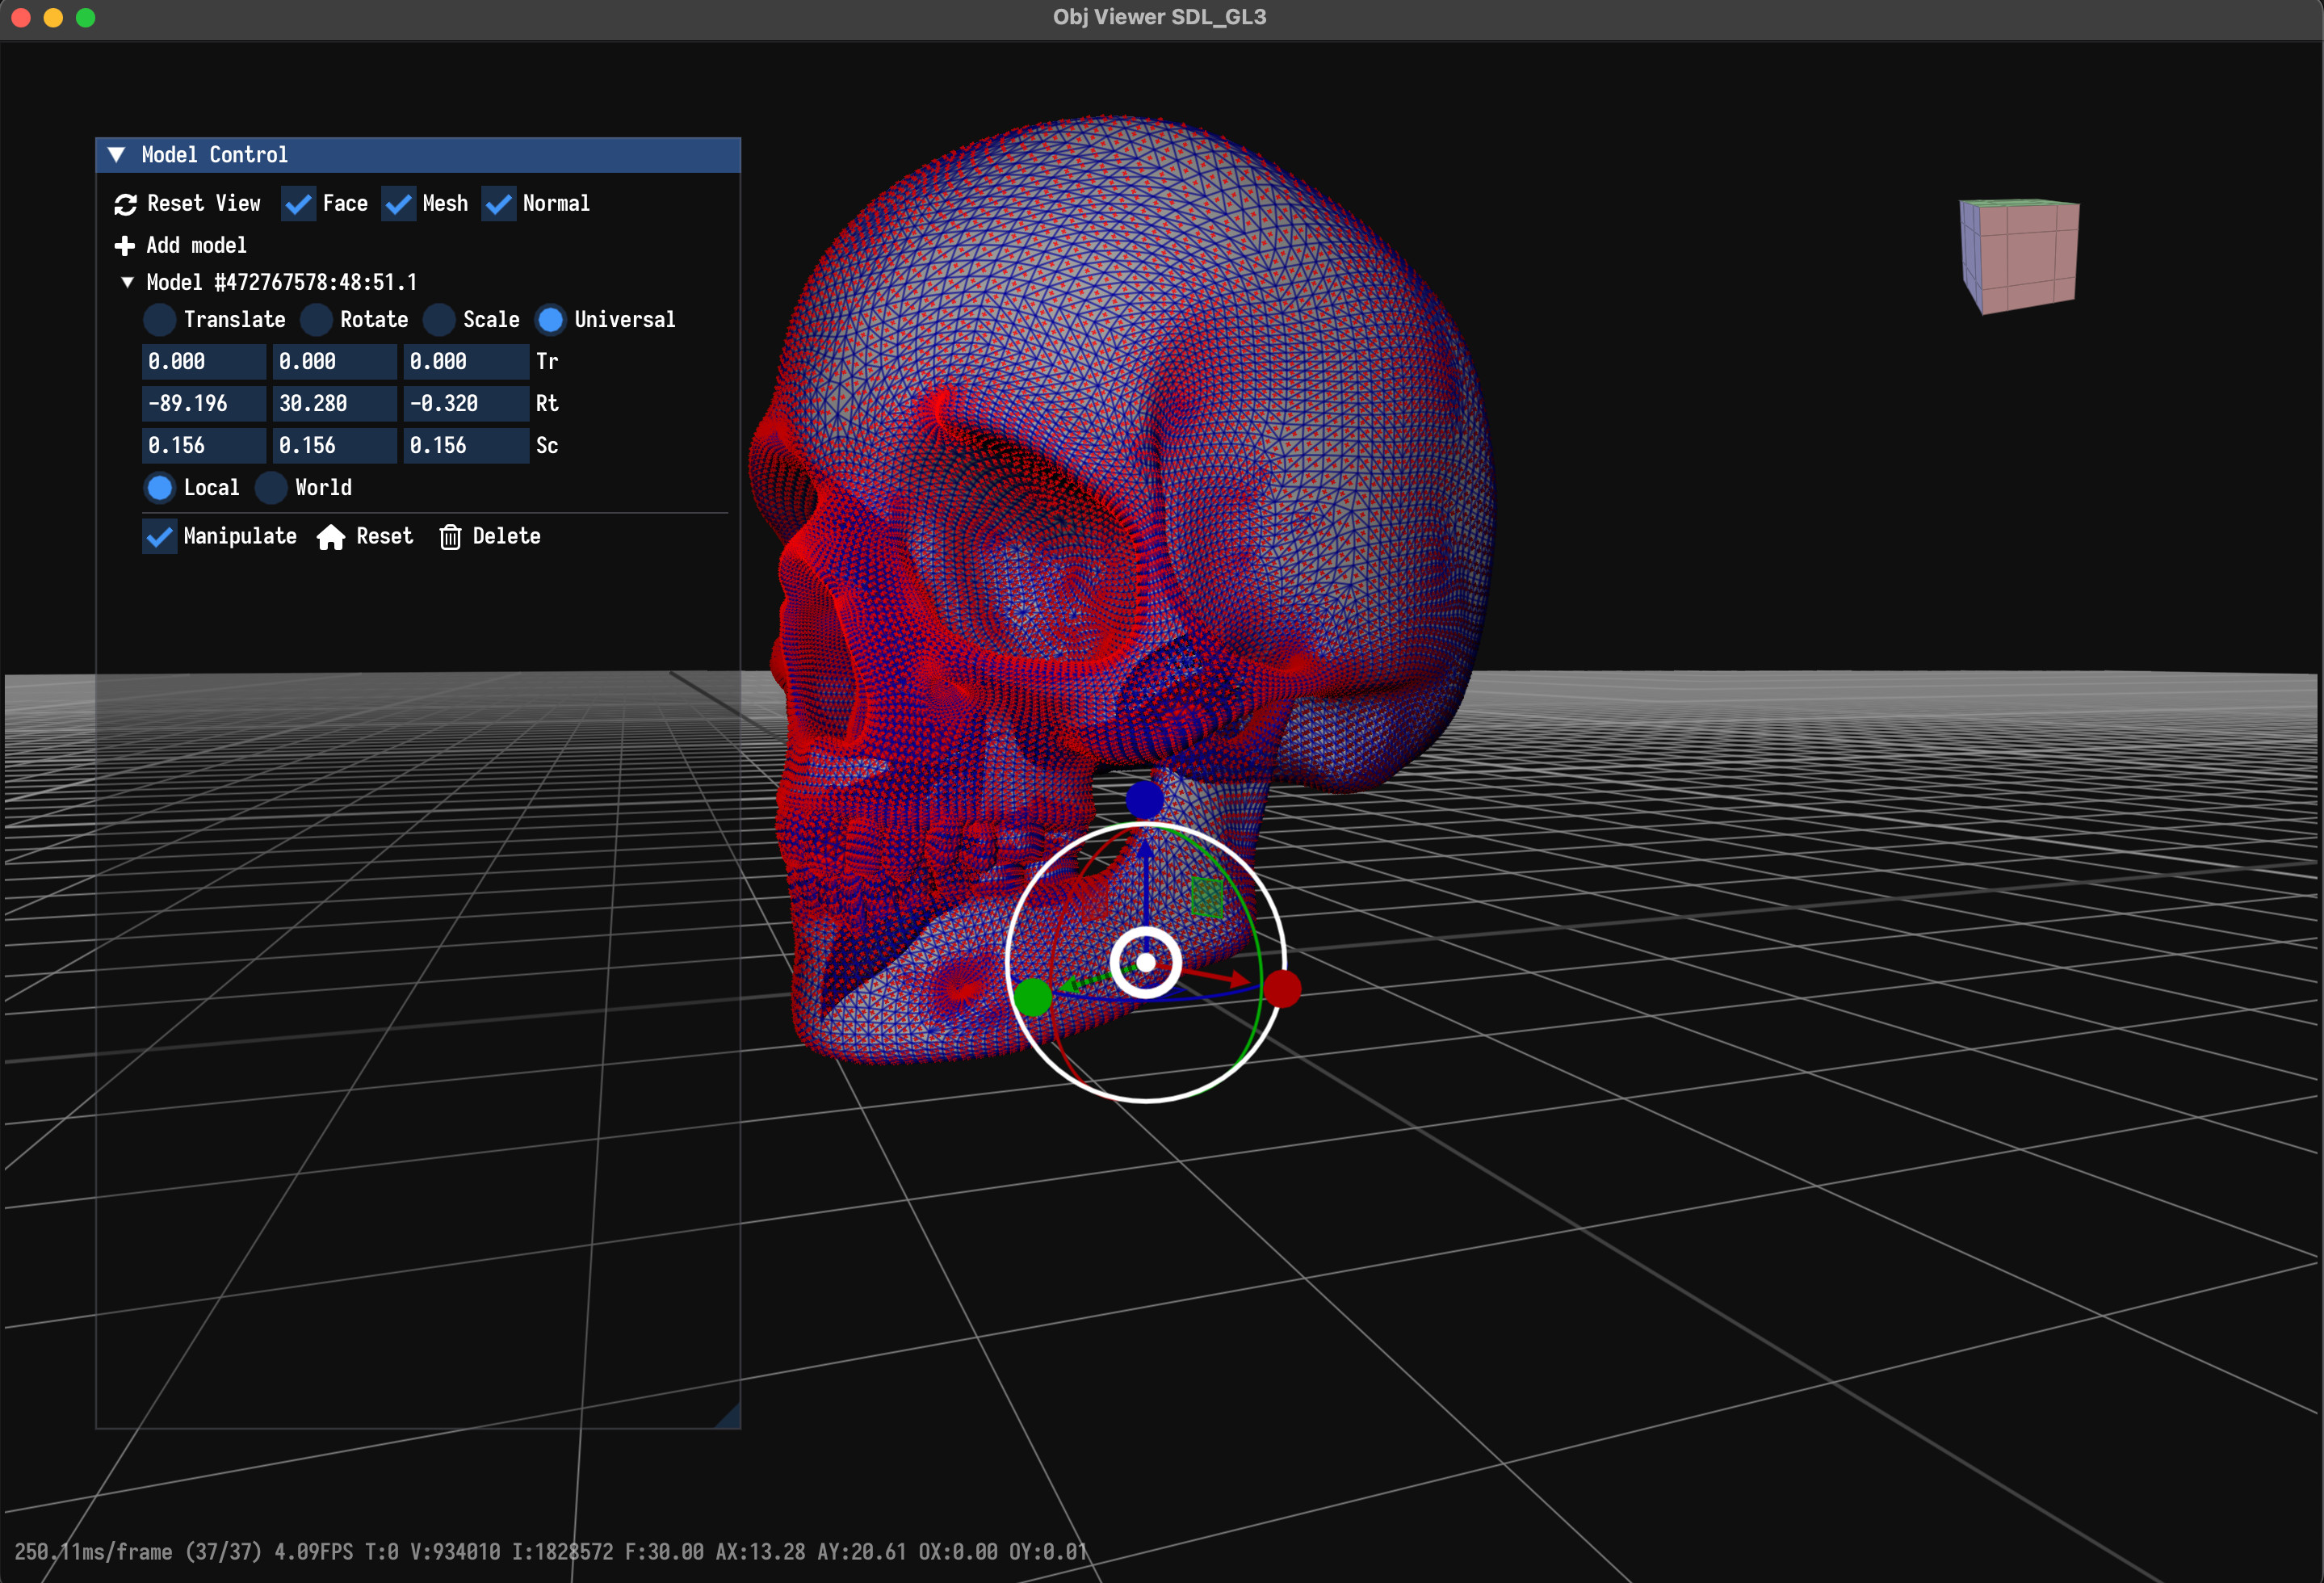Click the white center circle of the gizmo
The height and width of the screenshot is (1583, 2324).
1146,962
